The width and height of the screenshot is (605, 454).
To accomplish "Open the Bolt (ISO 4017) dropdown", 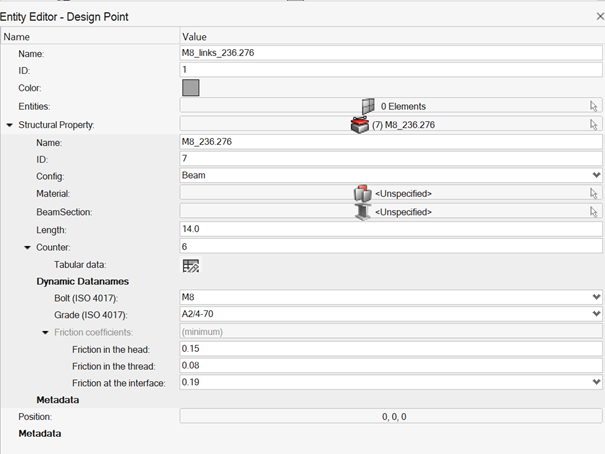I will tap(597, 298).
